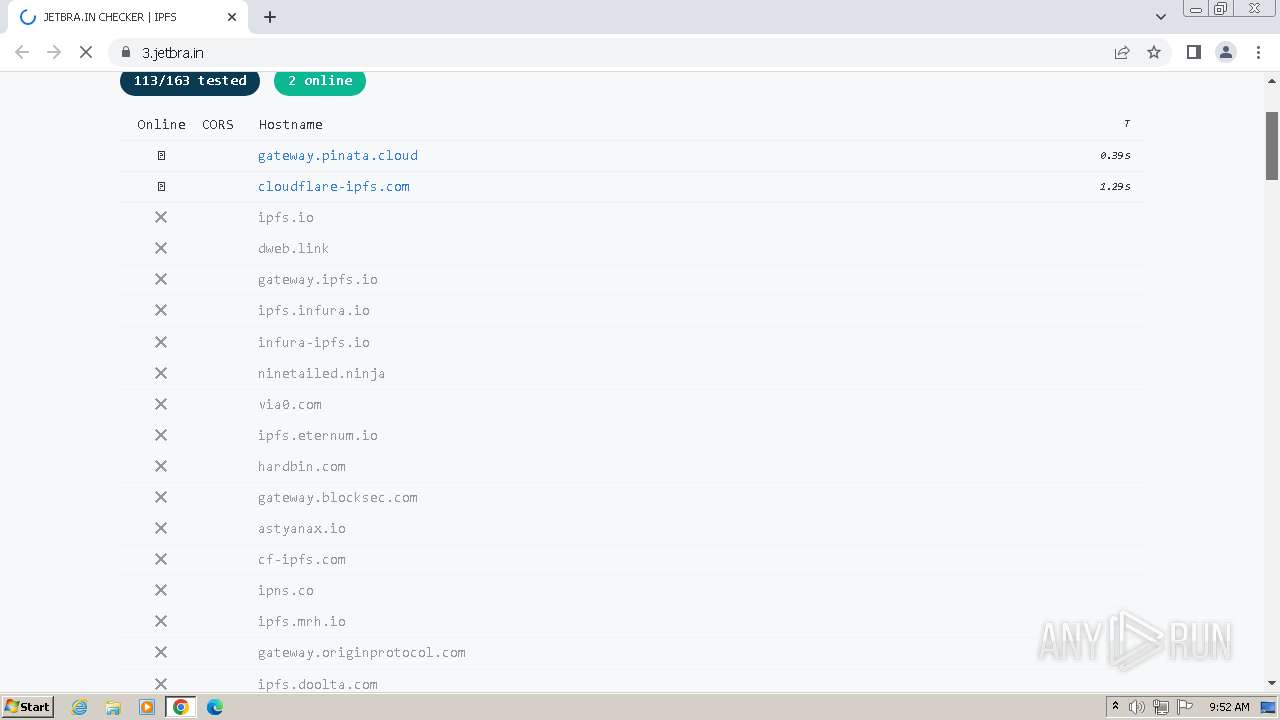Click the offline X beside infura-ipfs.io
The image size is (1280, 720).
(161, 342)
